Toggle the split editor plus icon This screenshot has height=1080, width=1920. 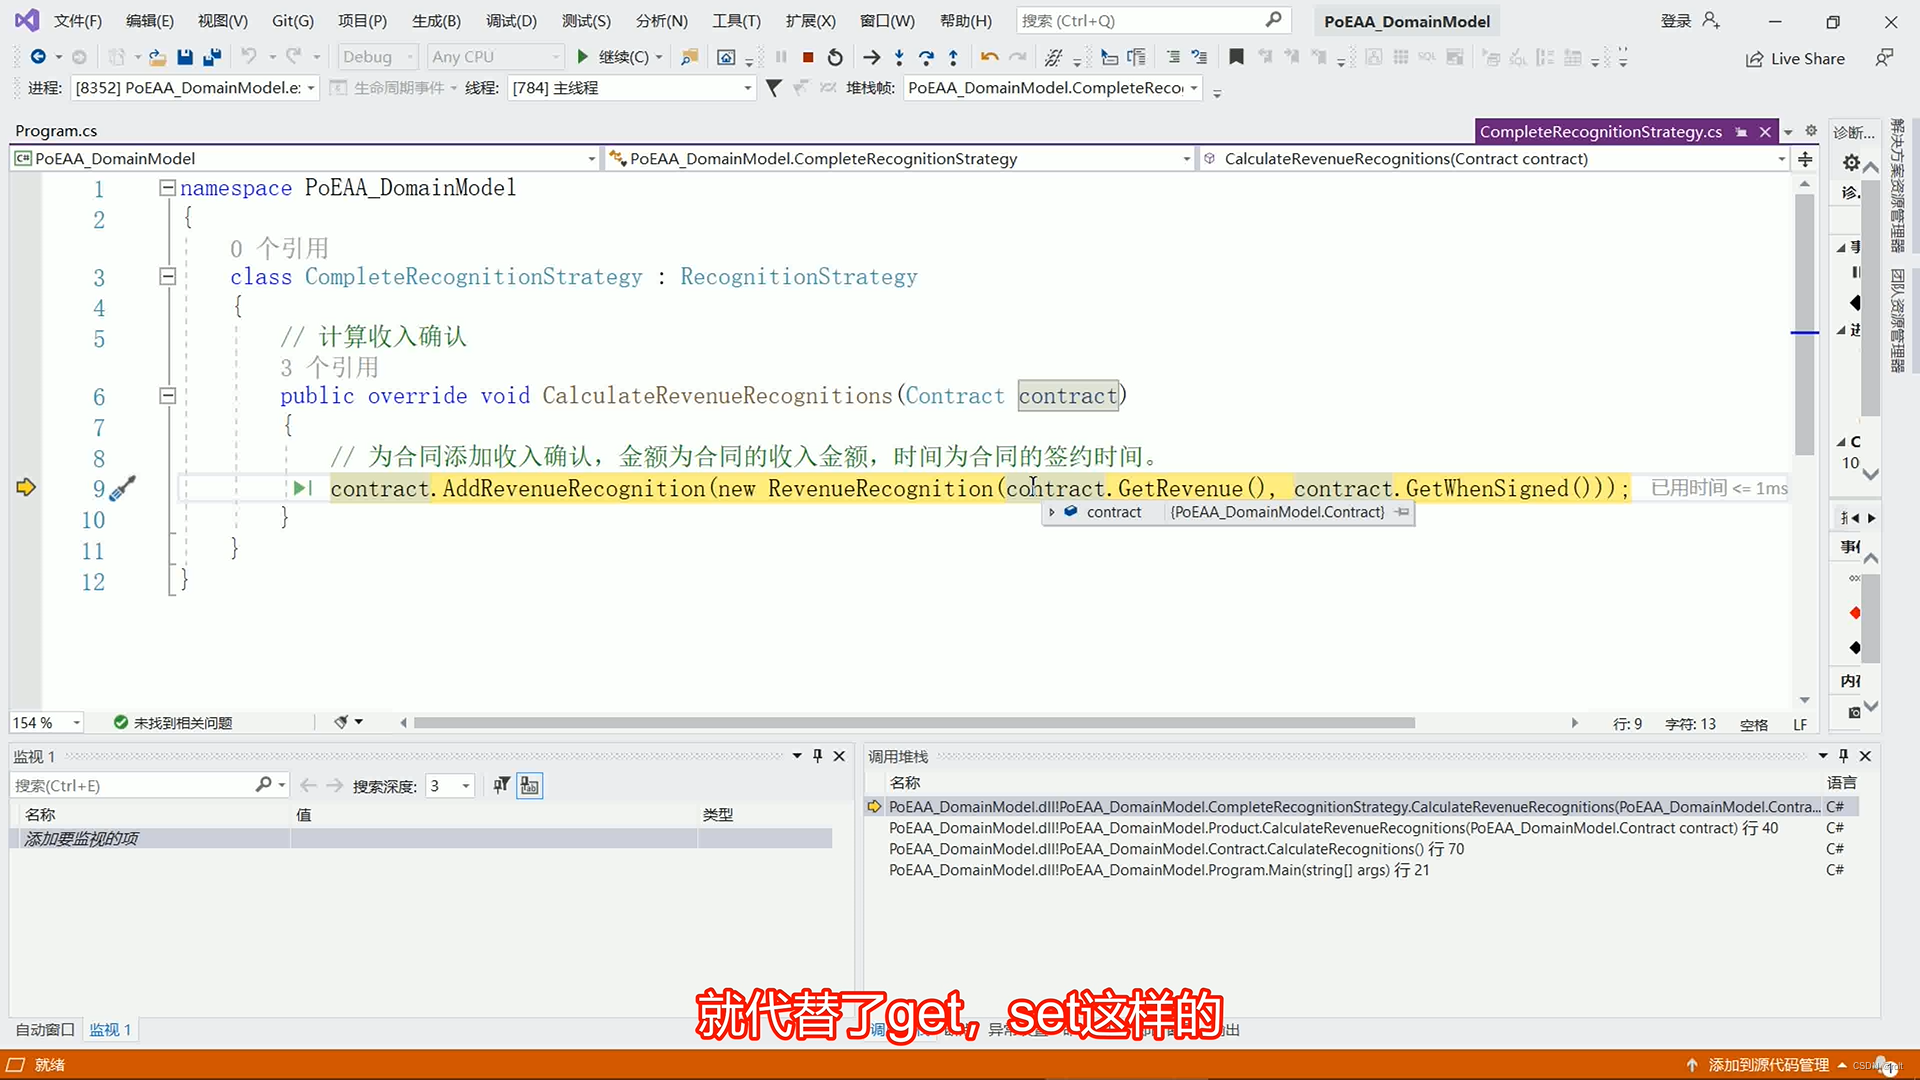click(1805, 159)
